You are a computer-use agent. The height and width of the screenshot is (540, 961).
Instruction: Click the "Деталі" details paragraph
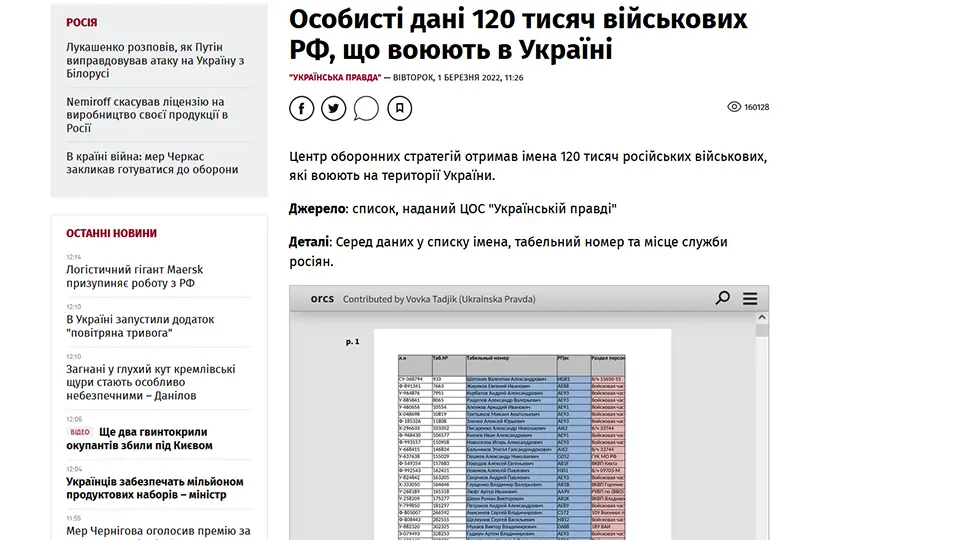[508, 251]
